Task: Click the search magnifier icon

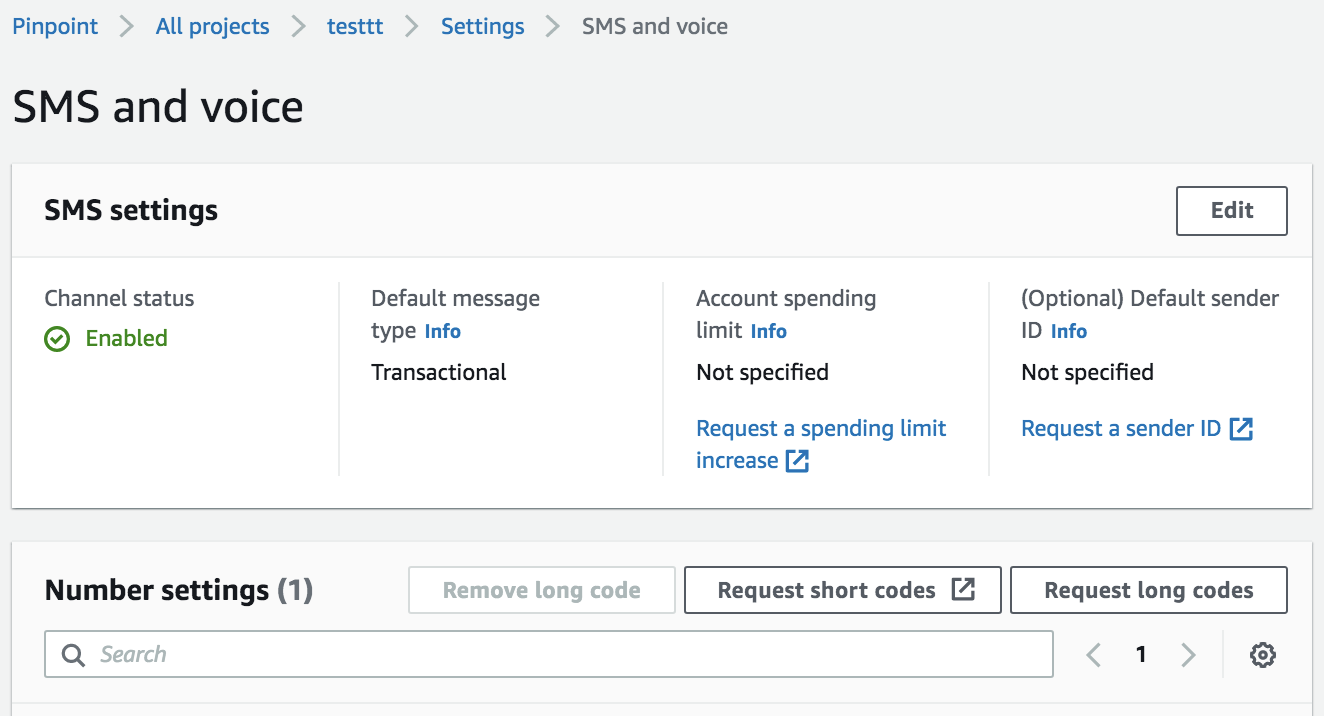Action: 73,655
